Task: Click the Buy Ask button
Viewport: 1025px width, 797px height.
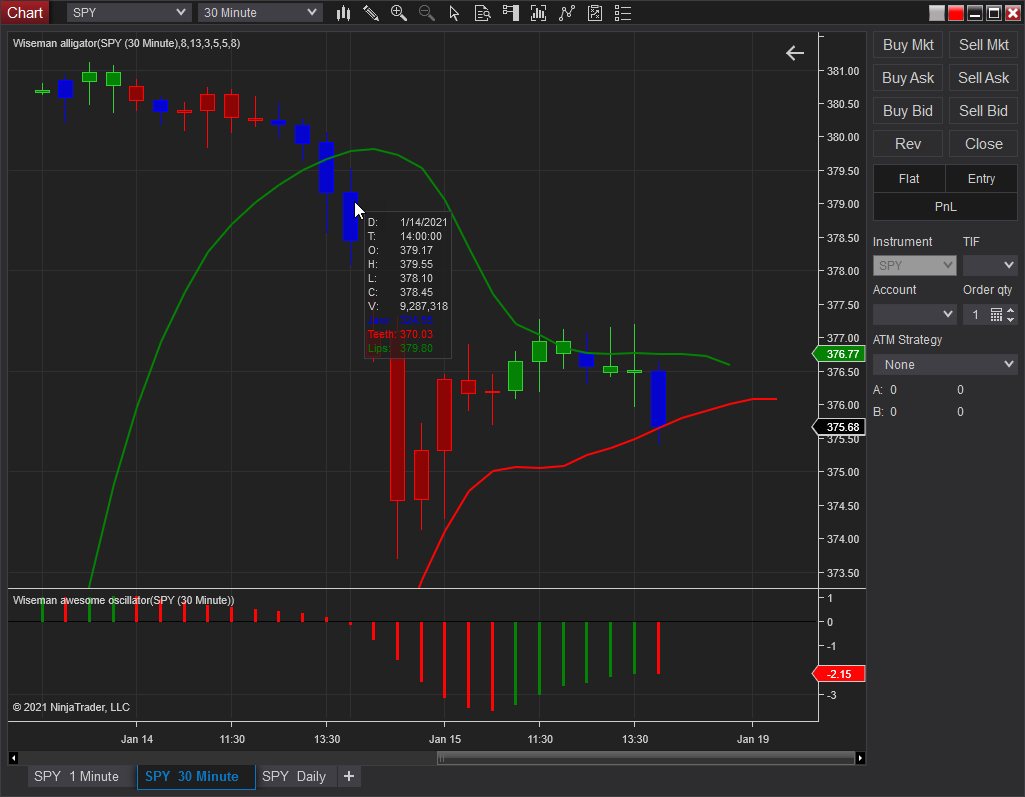Action: [x=908, y=78]
